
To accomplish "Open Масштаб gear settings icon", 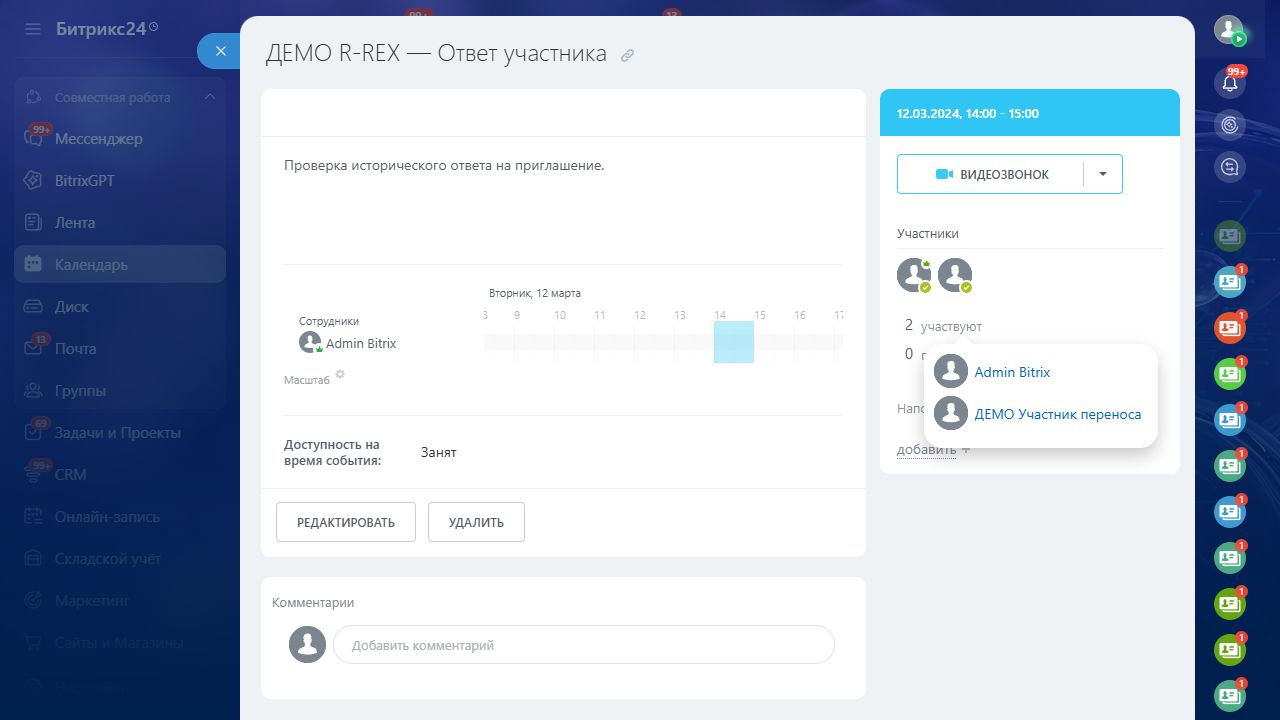I will click(x=340, y=374).
